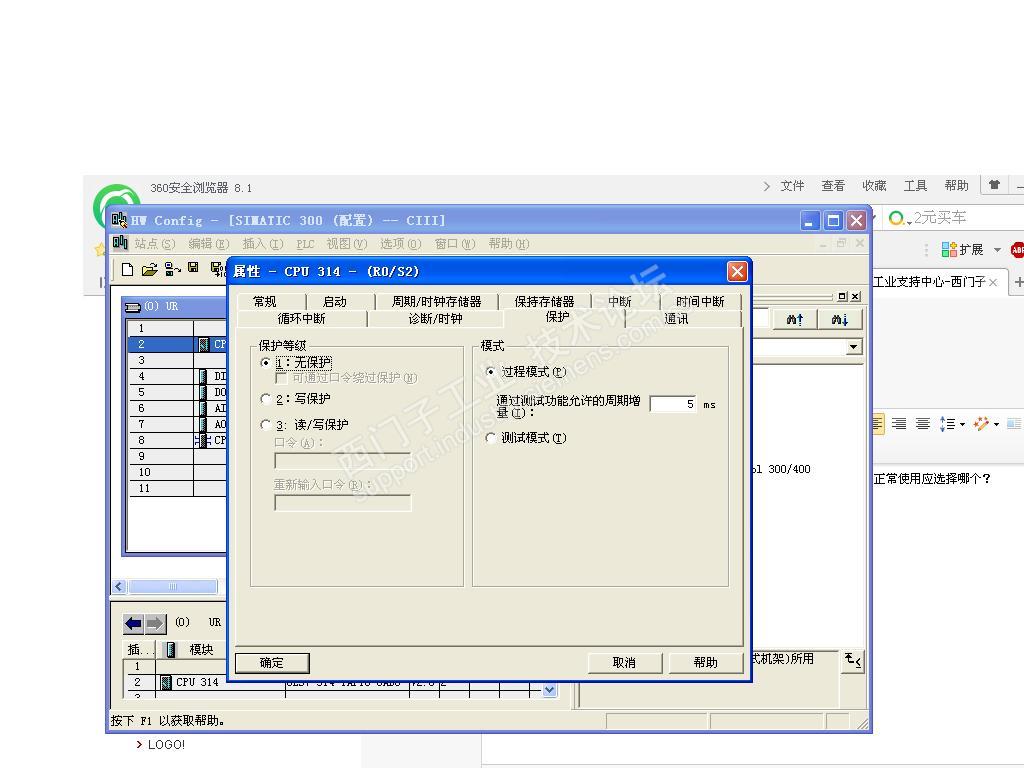Image resolution: width=1024 pixels, height=768 pixels.
Task: Open the browser 收藏 favorites menu
Action: [874, 185]
